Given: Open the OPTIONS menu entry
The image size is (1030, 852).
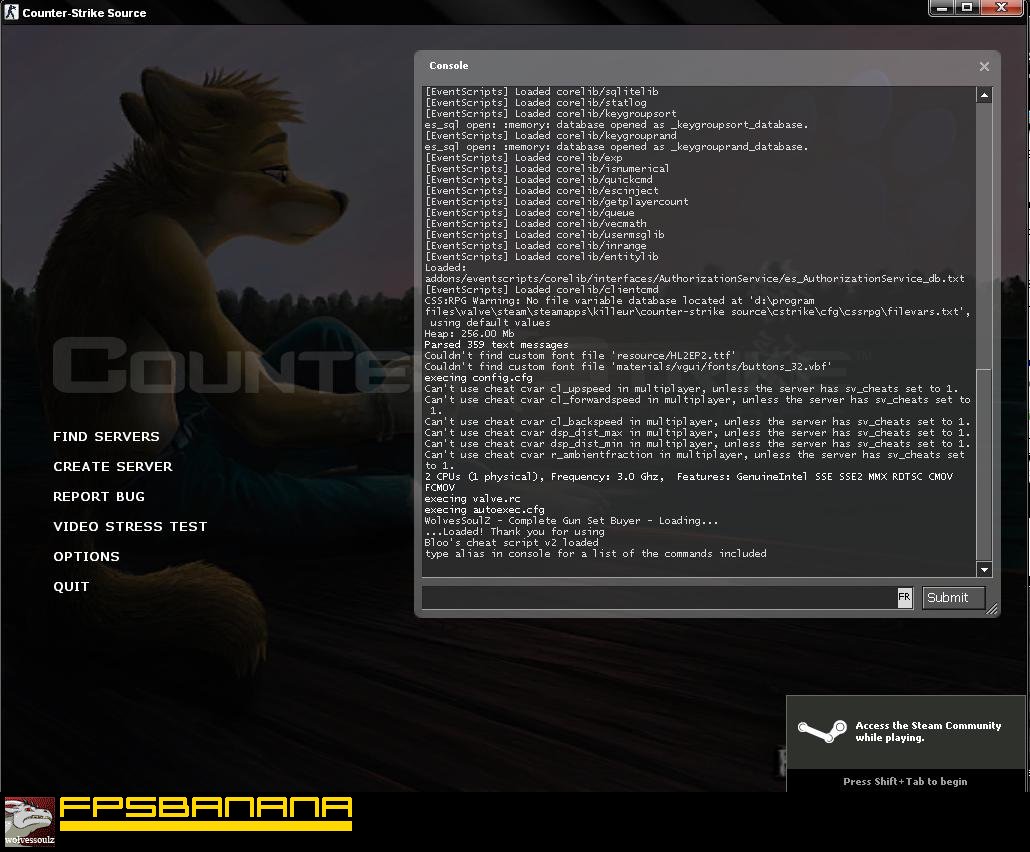Looking at the screenshot, I should pyautogui.click(x=86, y=556).
